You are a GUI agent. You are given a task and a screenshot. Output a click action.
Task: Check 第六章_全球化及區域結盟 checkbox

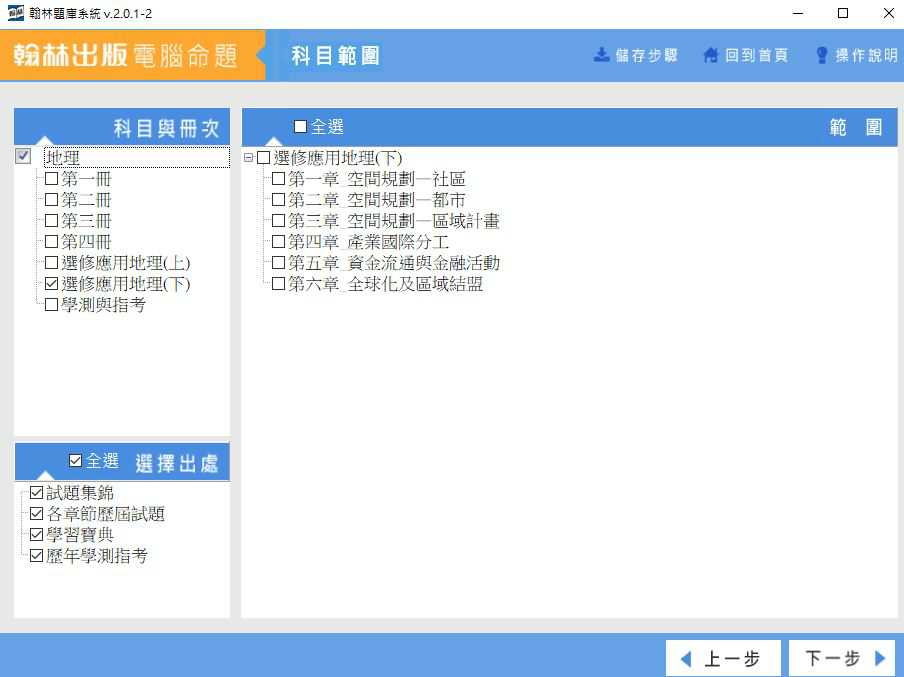(x=278, y=283)
